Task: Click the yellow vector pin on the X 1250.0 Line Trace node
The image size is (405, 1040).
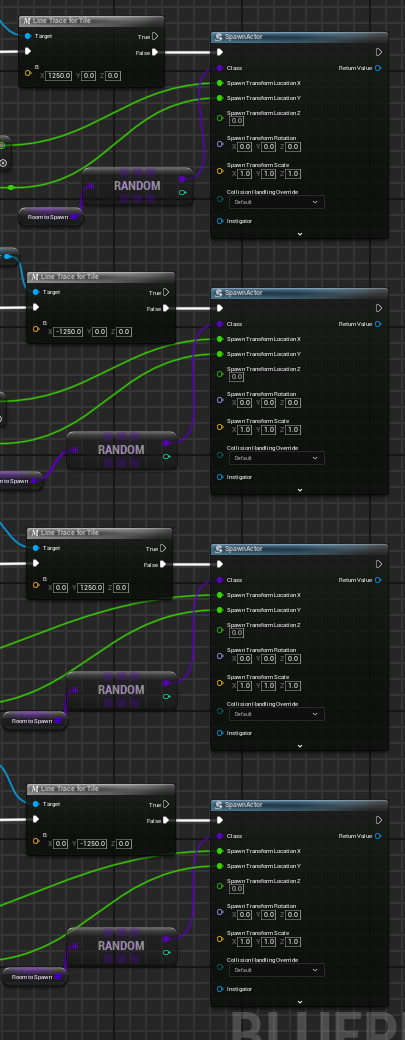Action: (x=28, y=73)
